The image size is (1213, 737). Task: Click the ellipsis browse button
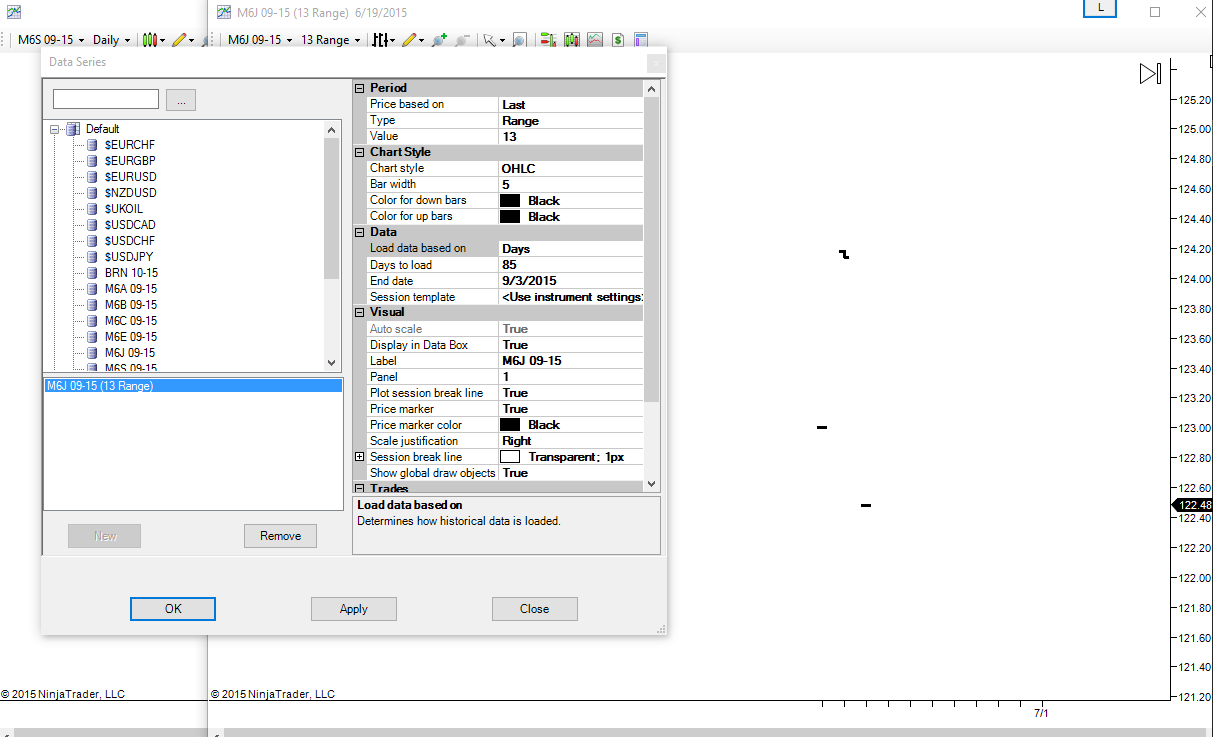coord(181,100)
